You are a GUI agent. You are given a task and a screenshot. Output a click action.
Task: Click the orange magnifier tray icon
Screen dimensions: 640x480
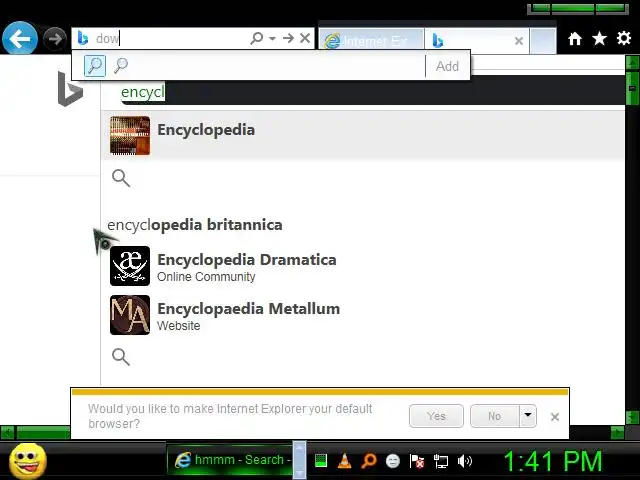tap(369, 461)
